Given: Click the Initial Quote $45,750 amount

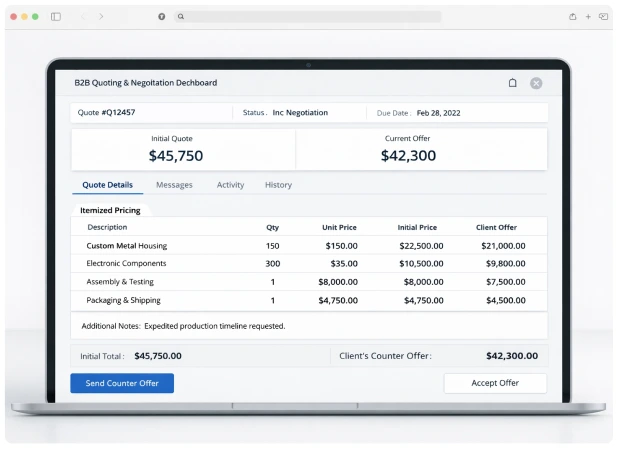Looking at the screenshot, I should tap(176, 156).
